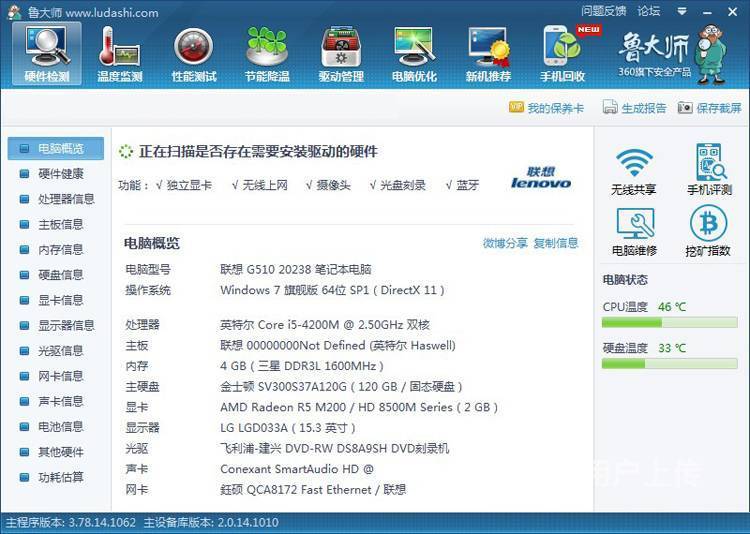This screenshot has width=750, height=534.
Task: Minimize the Ludashi window
Action: point(708,12)
